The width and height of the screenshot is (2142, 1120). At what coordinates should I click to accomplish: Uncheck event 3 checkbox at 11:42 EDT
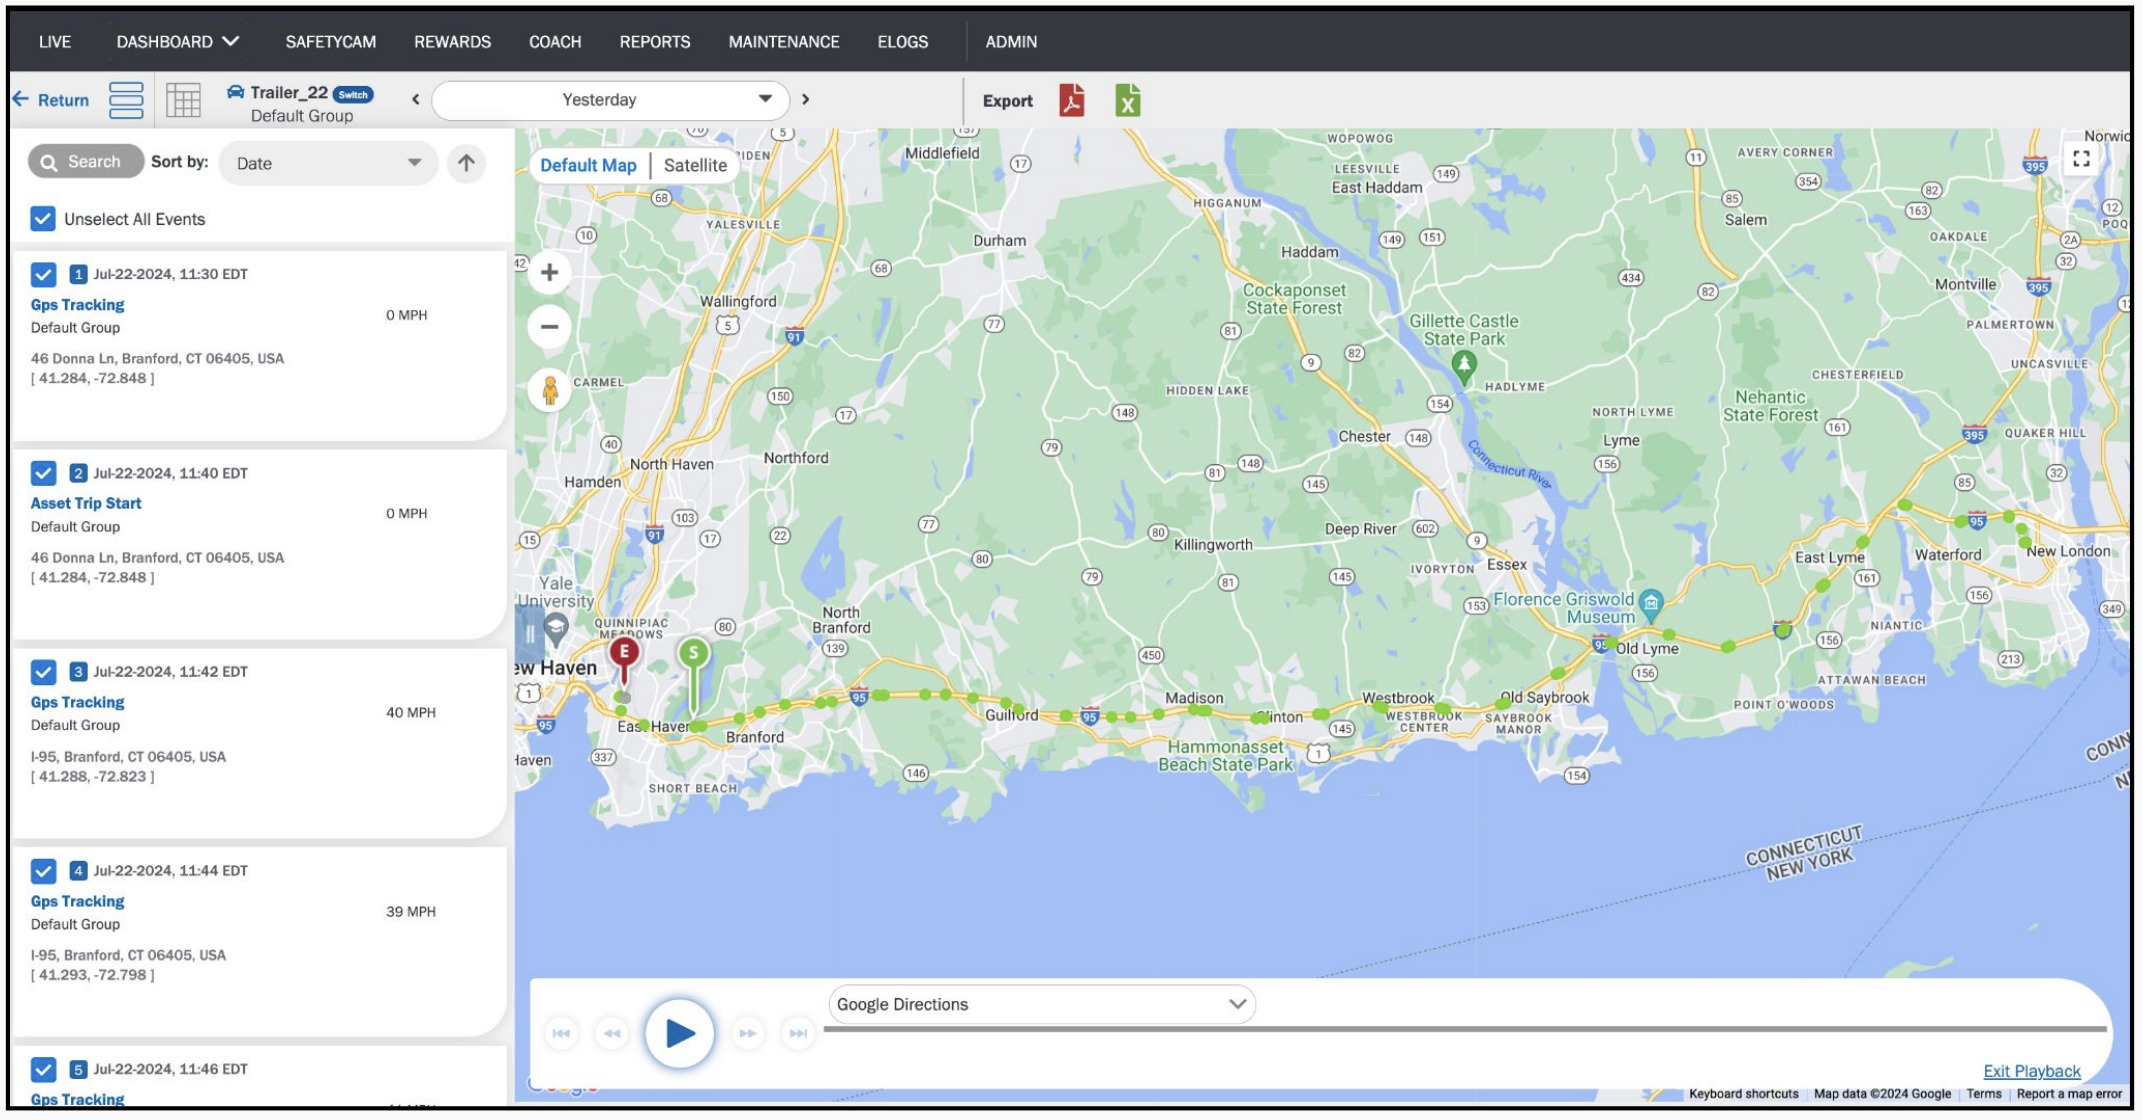pyautogui.click(x=43, y=671)
